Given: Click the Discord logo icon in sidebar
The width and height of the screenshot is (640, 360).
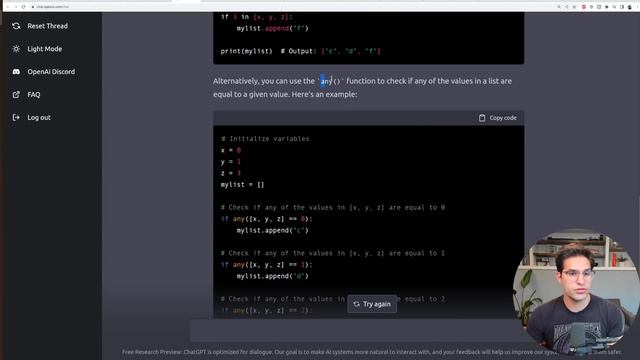Looking at the screenshot, I should pos(16,72).
